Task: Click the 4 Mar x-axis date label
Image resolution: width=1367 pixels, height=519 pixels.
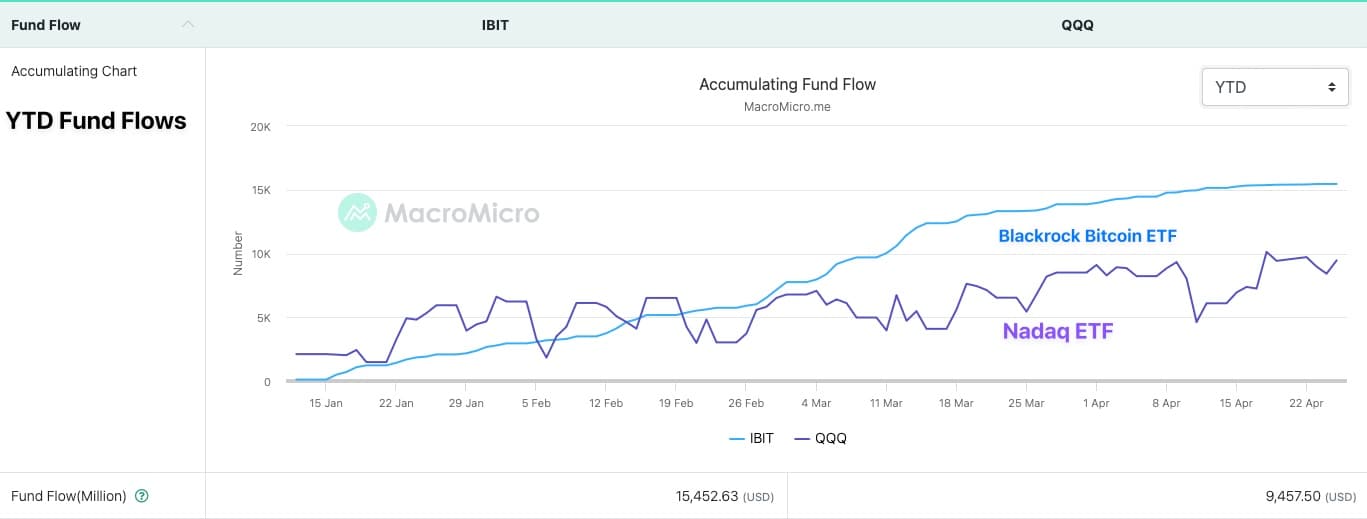Action: 816,403
